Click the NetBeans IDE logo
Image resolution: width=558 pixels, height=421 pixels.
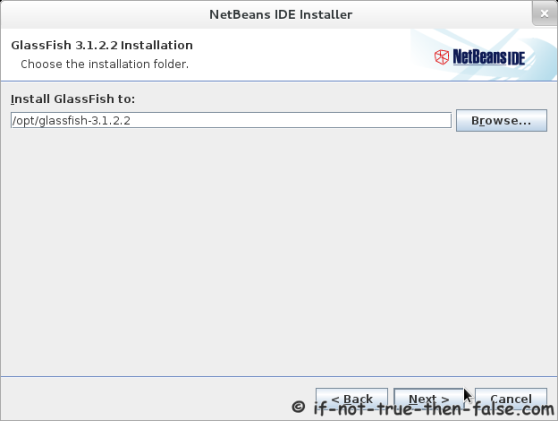pos(479,57)
